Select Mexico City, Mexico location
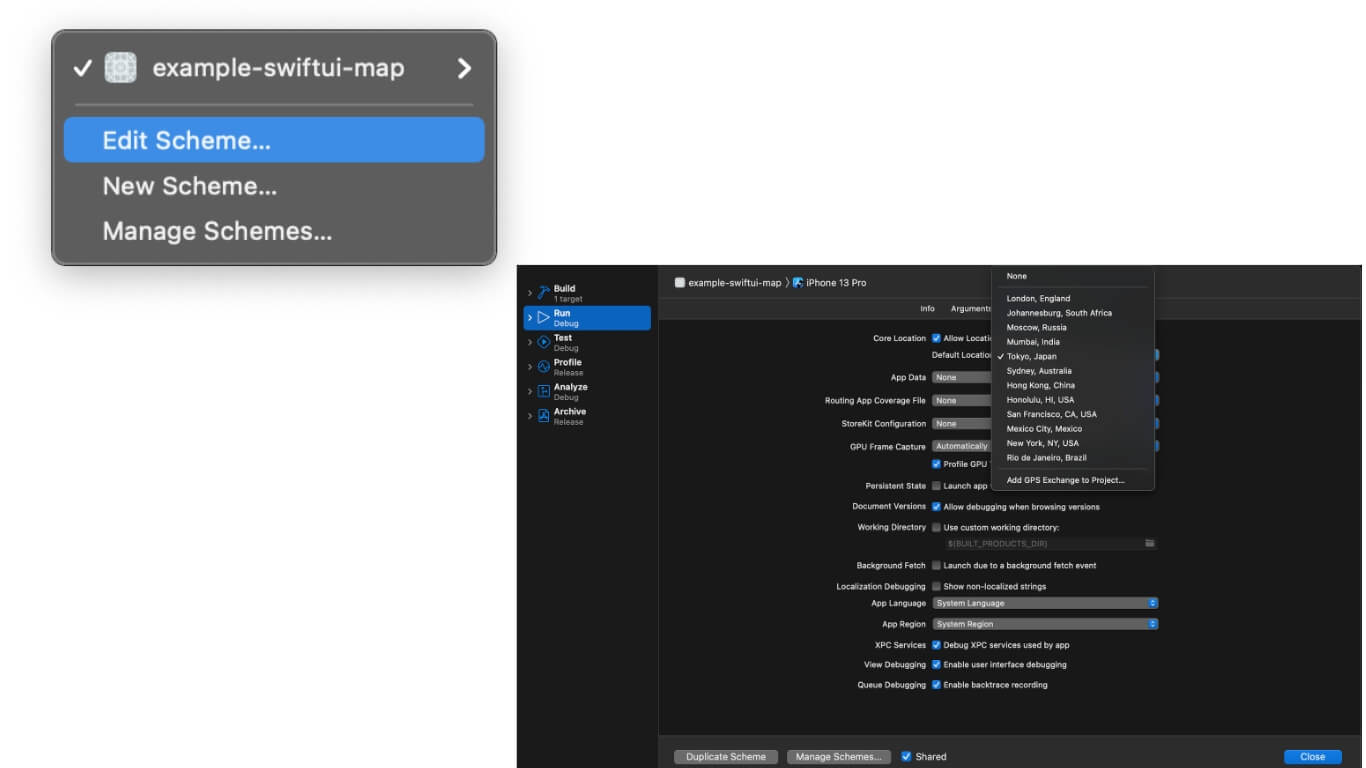1366x768 pixels. [1072, 429]
